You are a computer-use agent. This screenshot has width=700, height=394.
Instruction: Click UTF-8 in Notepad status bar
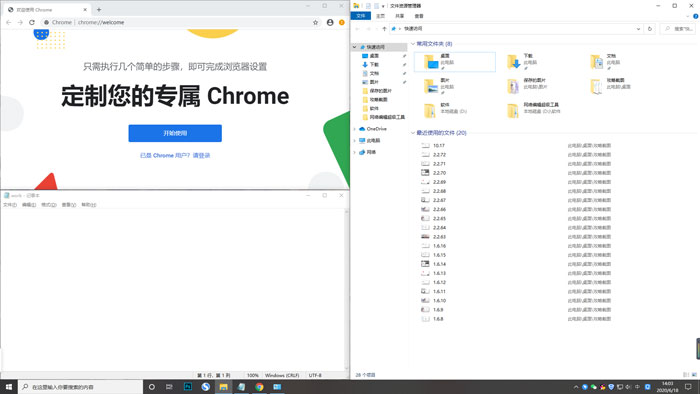315,375
